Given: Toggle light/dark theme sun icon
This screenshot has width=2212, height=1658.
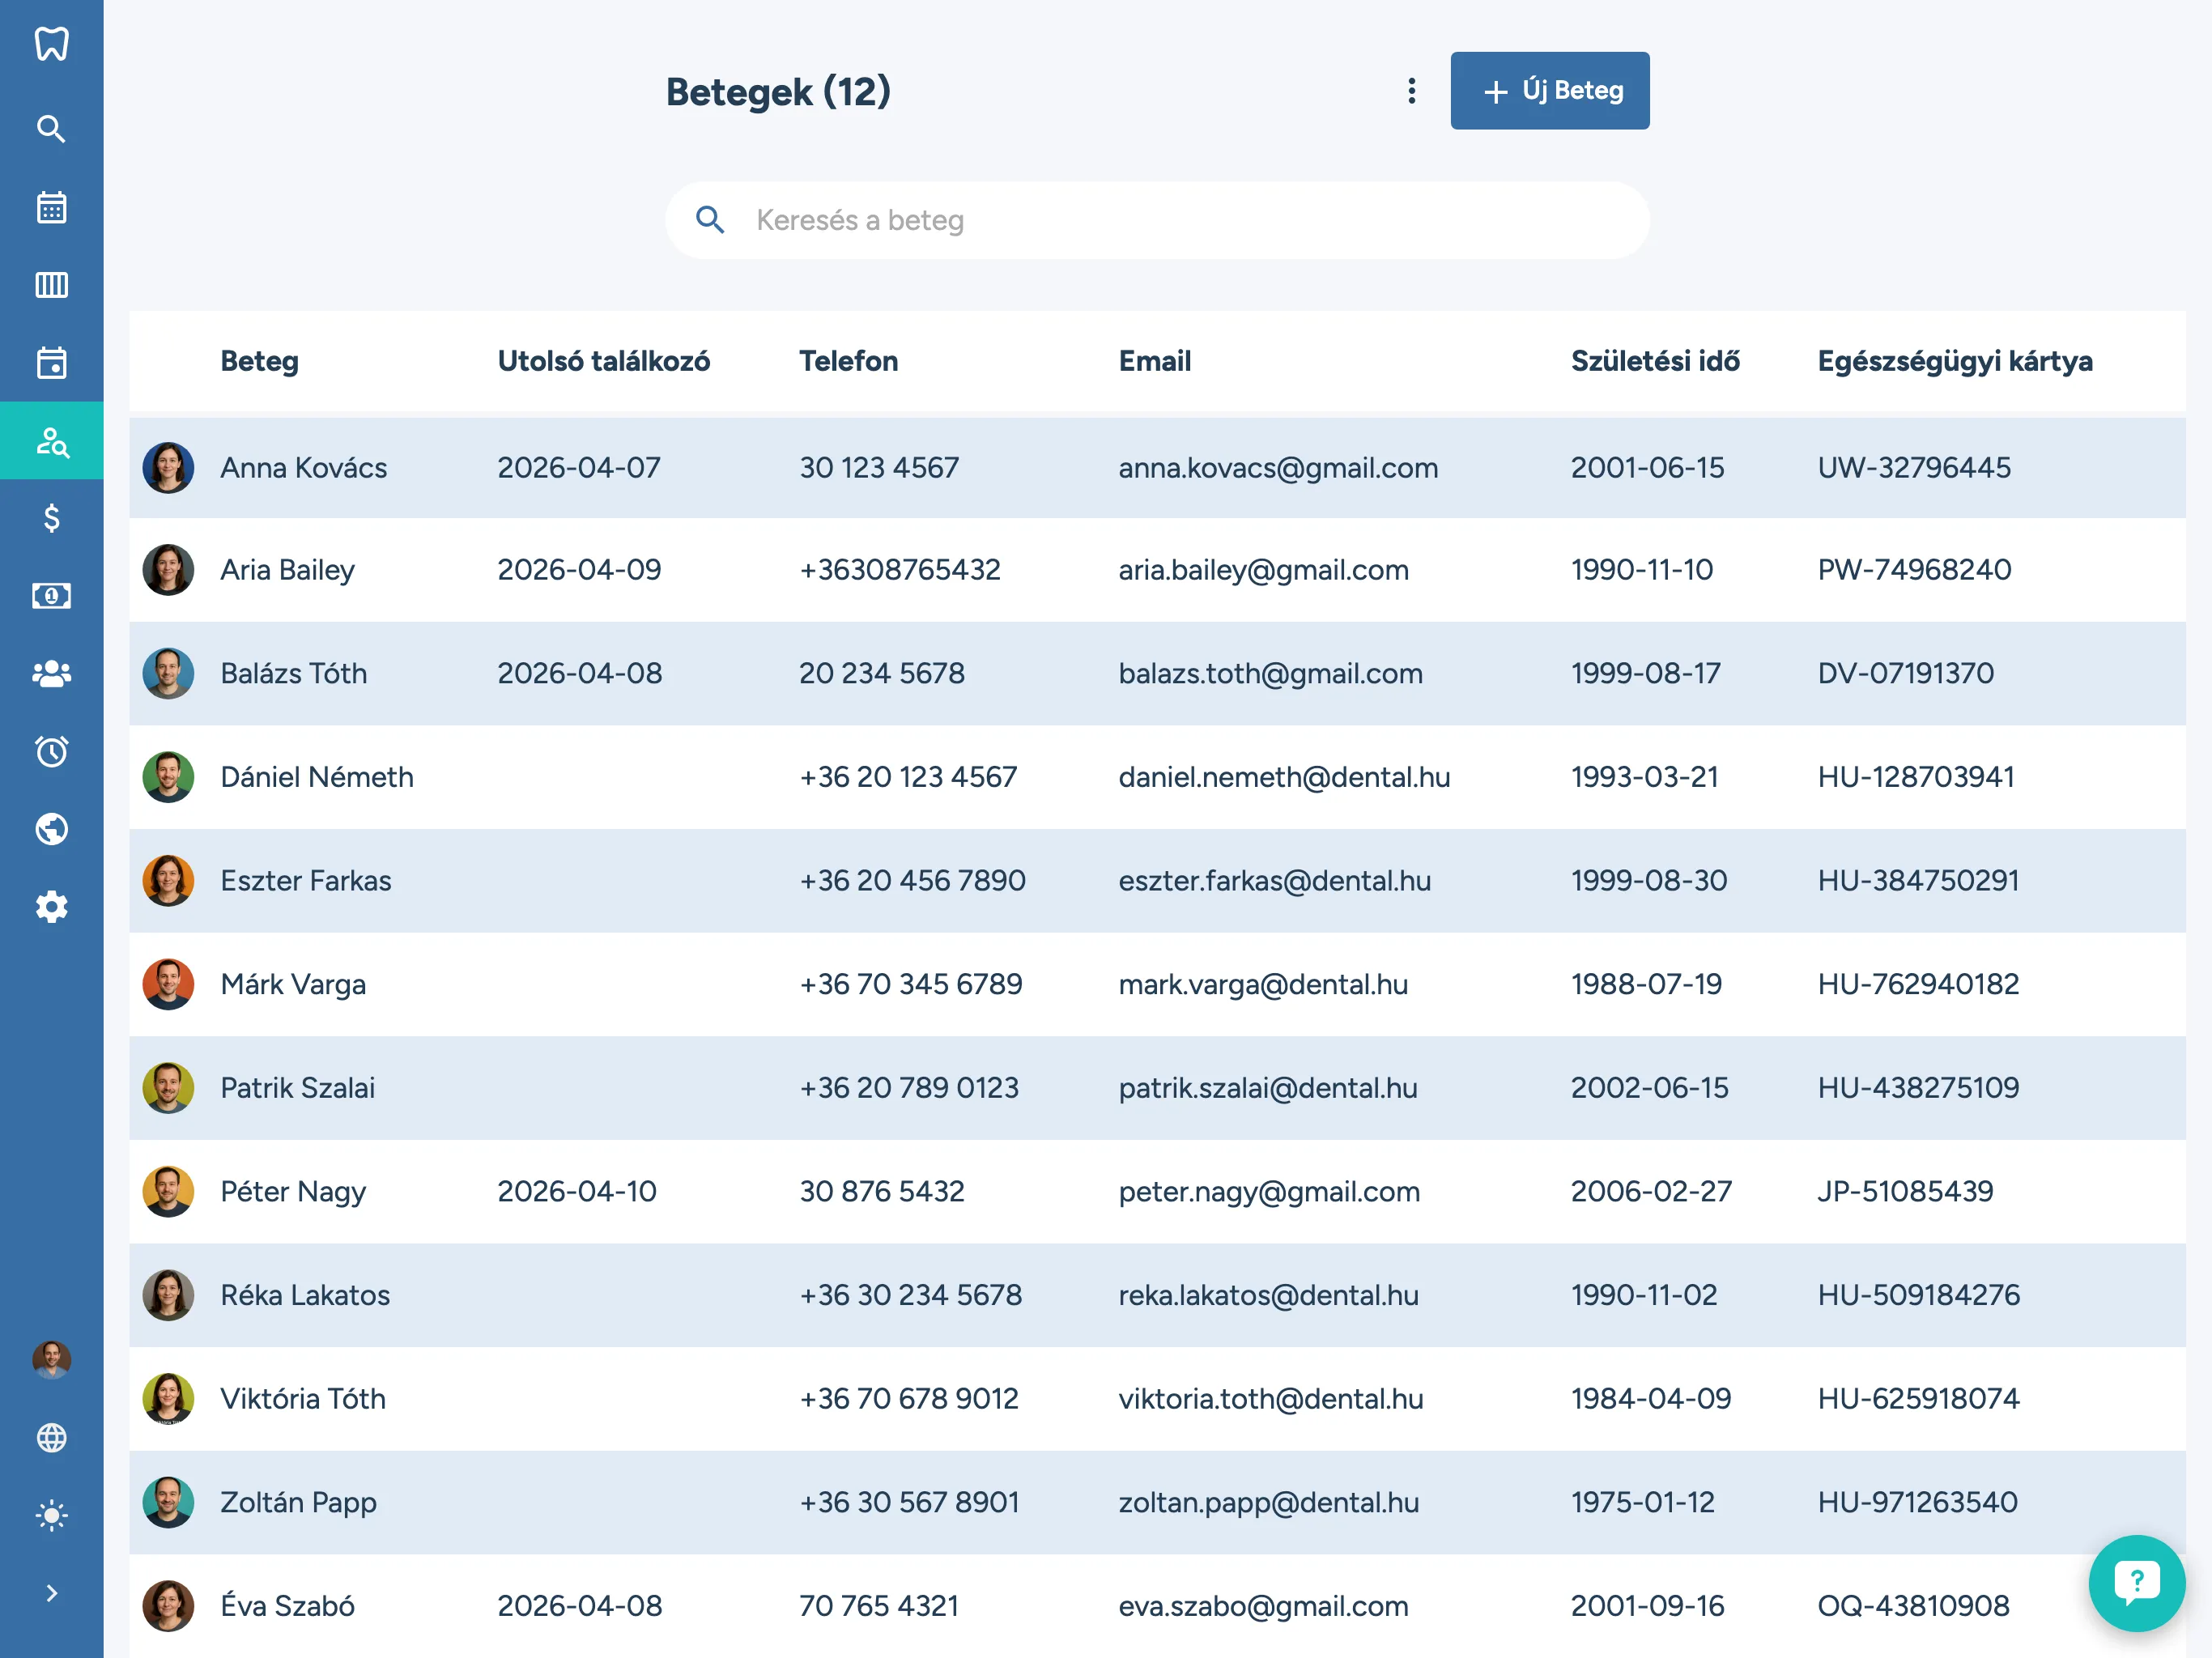Looking at the screenshot, I should pyautogui.click(x=51, y=1515).
